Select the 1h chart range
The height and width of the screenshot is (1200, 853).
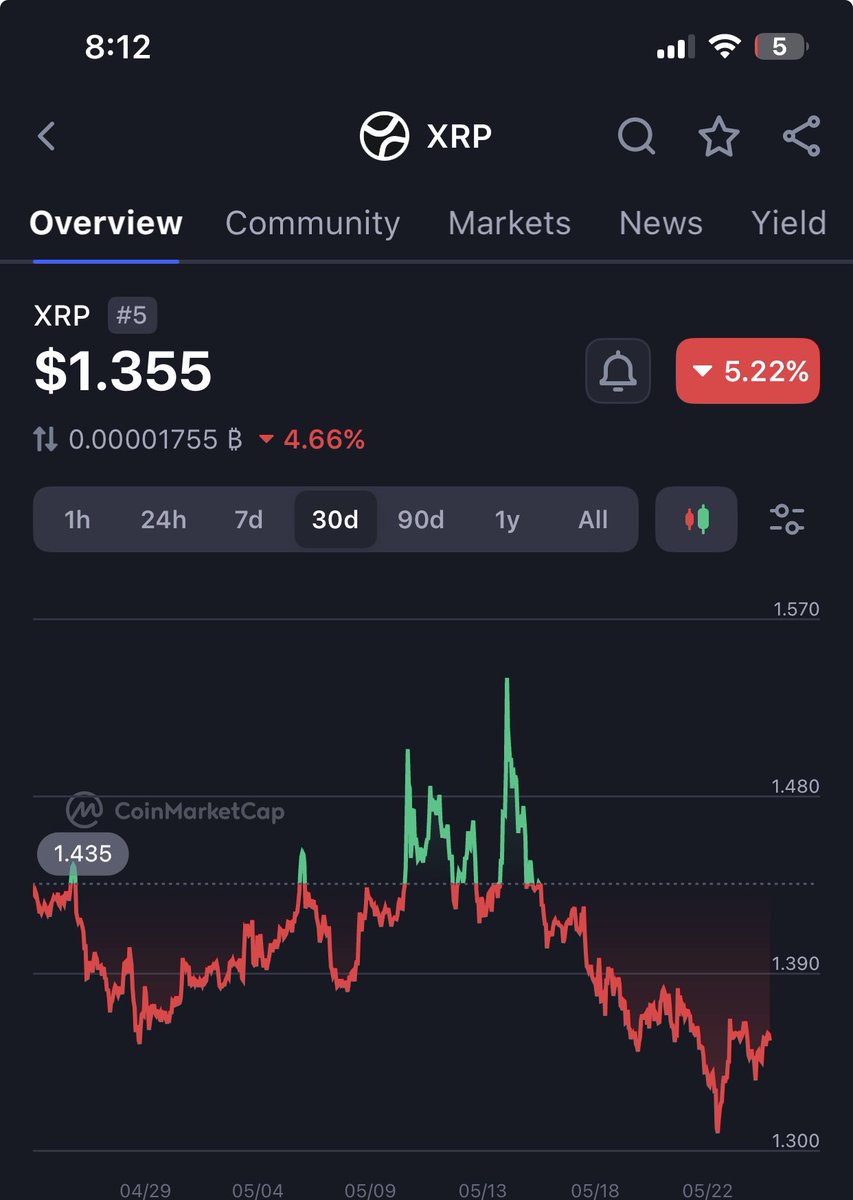[x=77, y=520]
